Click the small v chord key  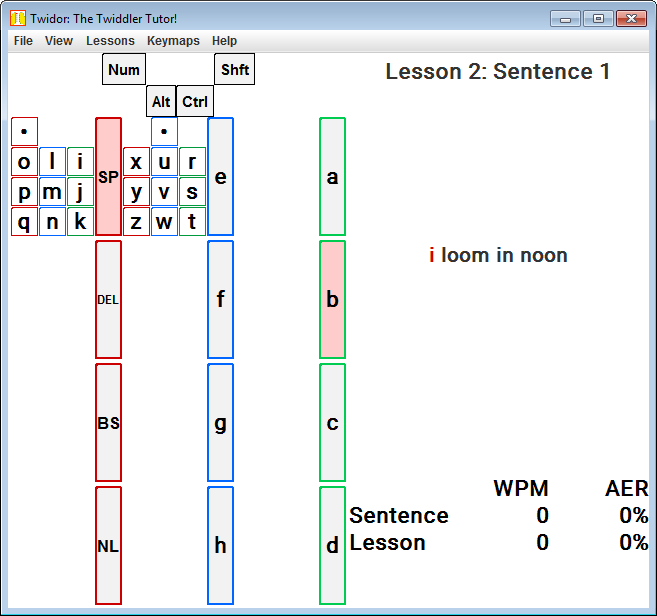(x=164, y=192)
